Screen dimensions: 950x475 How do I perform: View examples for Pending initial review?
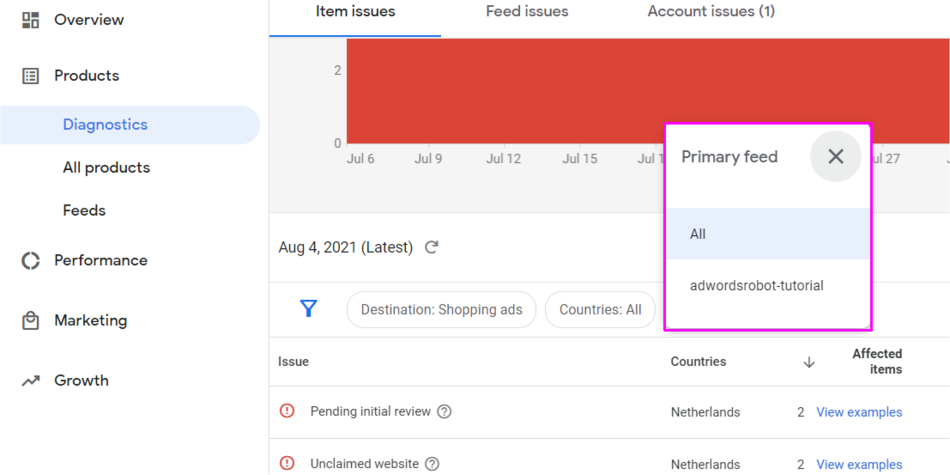[859, 412]
